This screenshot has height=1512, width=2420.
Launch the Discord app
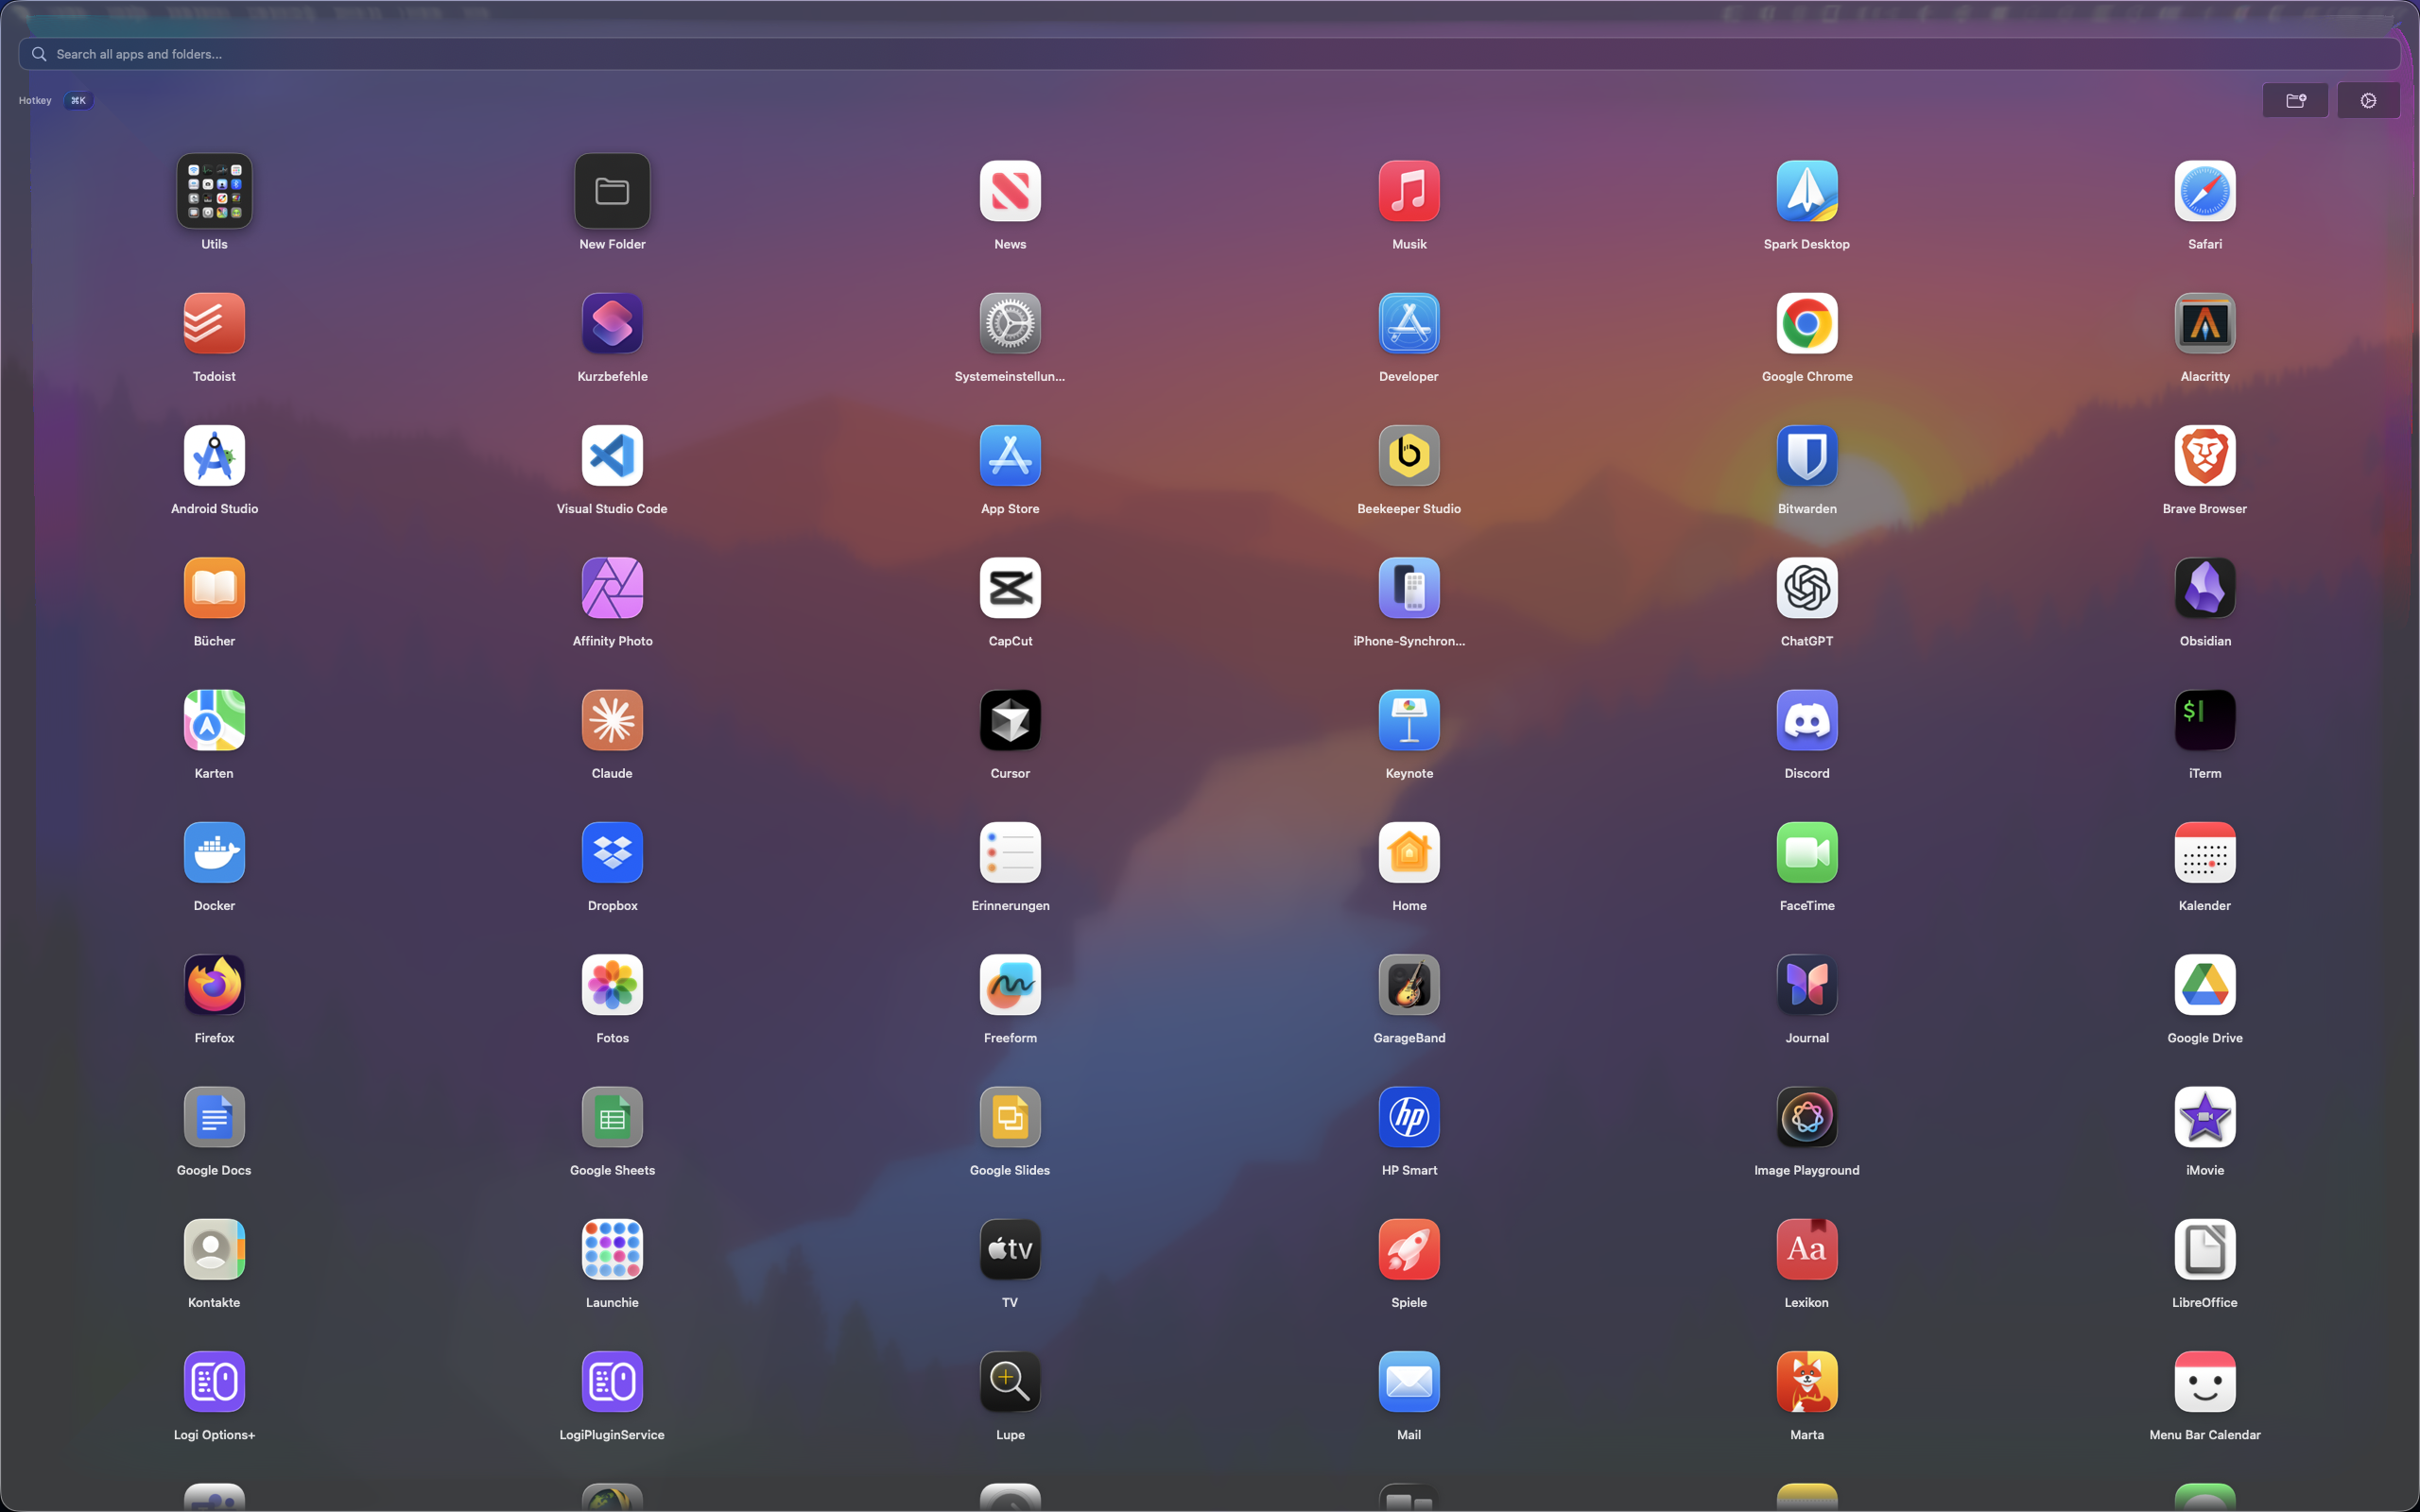point(1806,720)
